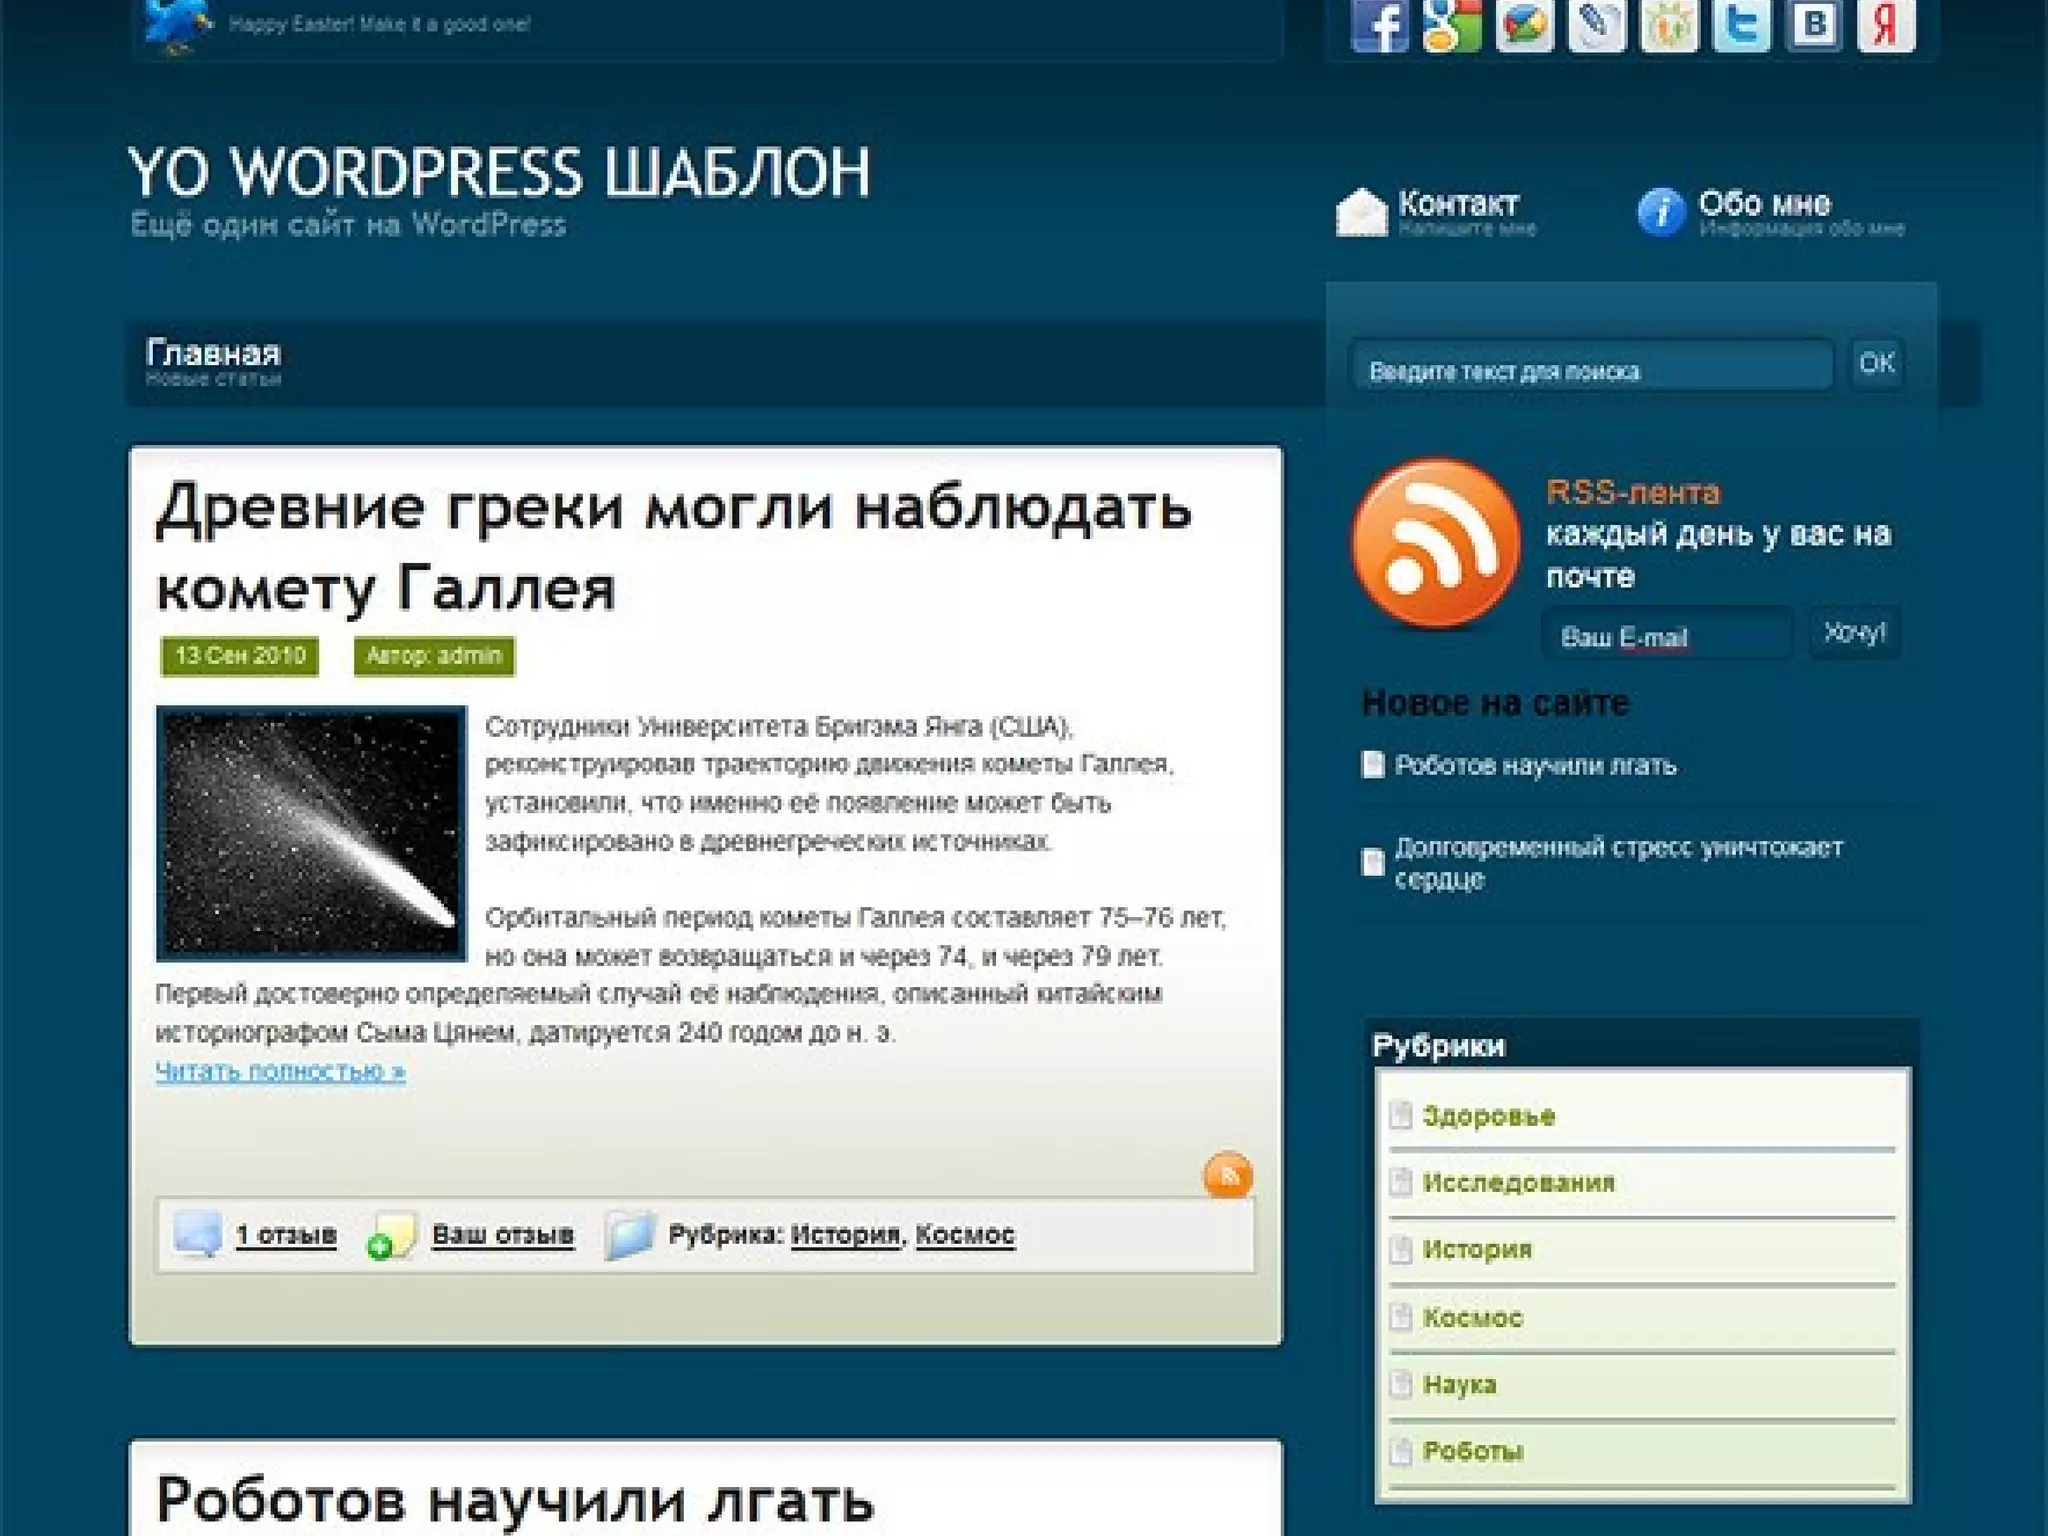Click the large orange RSS icon

pyautogui.click(x=1435, y=543)
